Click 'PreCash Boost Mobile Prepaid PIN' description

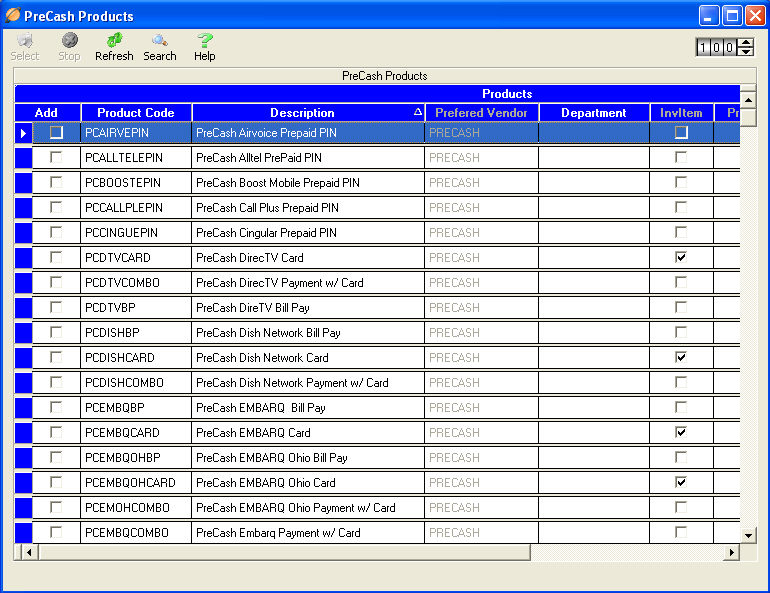[x=308, y=183]
